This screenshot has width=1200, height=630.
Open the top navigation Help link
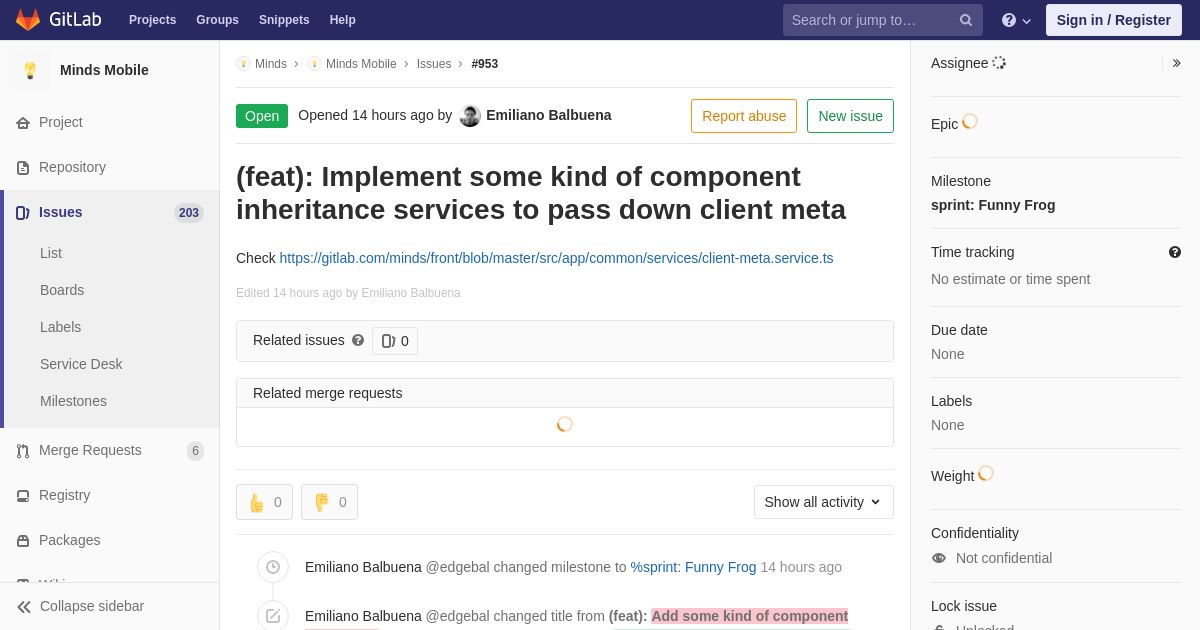(343, 20)
